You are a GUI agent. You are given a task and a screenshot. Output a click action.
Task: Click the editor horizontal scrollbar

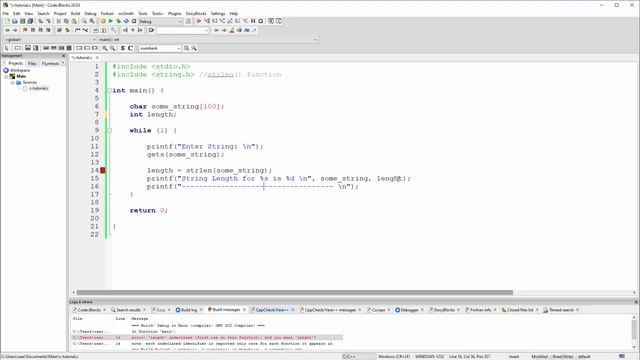(295, 292)
